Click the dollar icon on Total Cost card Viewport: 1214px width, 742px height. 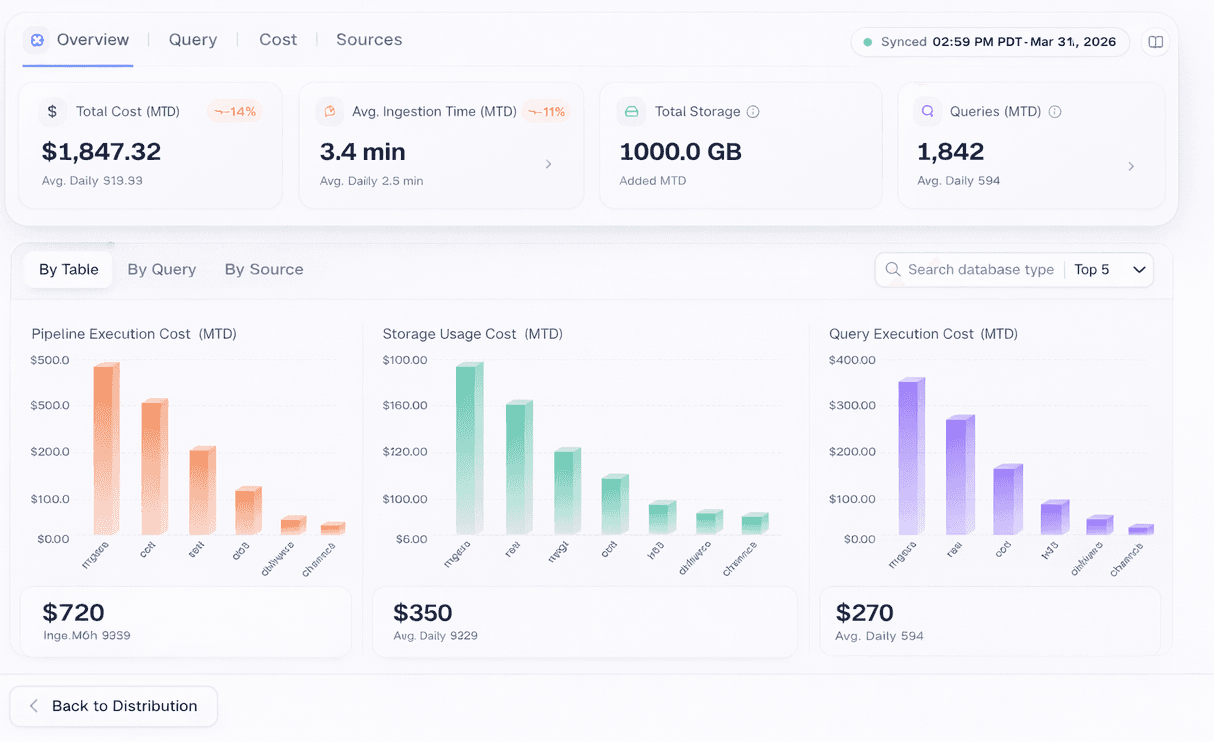[52, 112]
